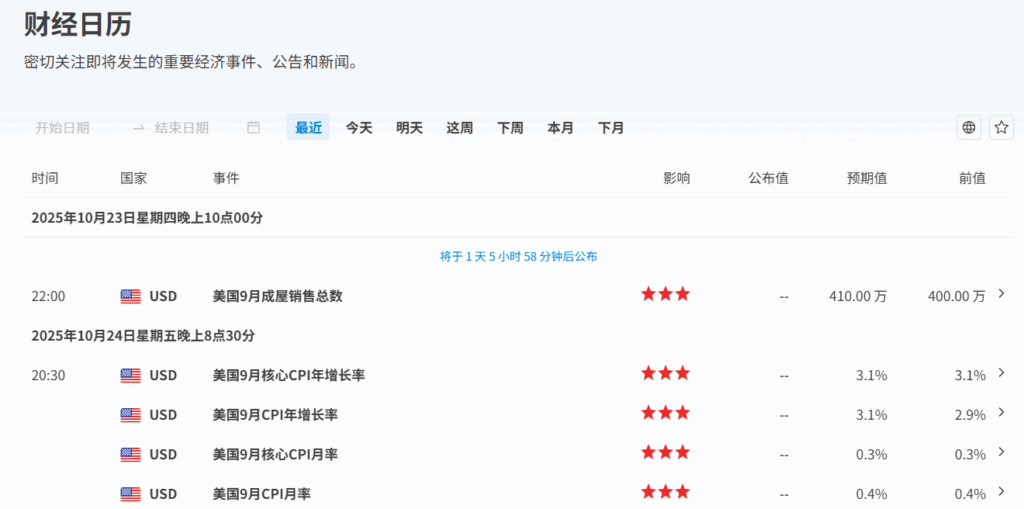This screenshot has height=509, width=1024.
Task: Click the globe icon for region settings
Action: coord(968,127)
